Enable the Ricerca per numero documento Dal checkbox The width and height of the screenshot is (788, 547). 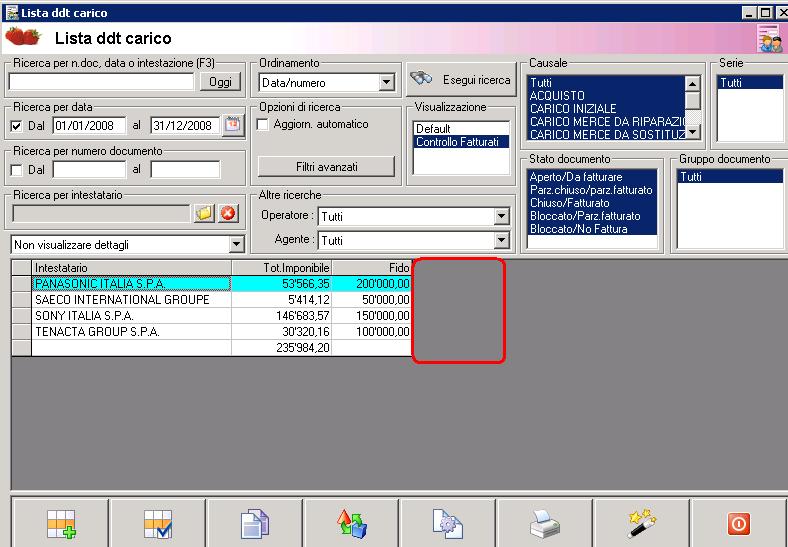16,170
